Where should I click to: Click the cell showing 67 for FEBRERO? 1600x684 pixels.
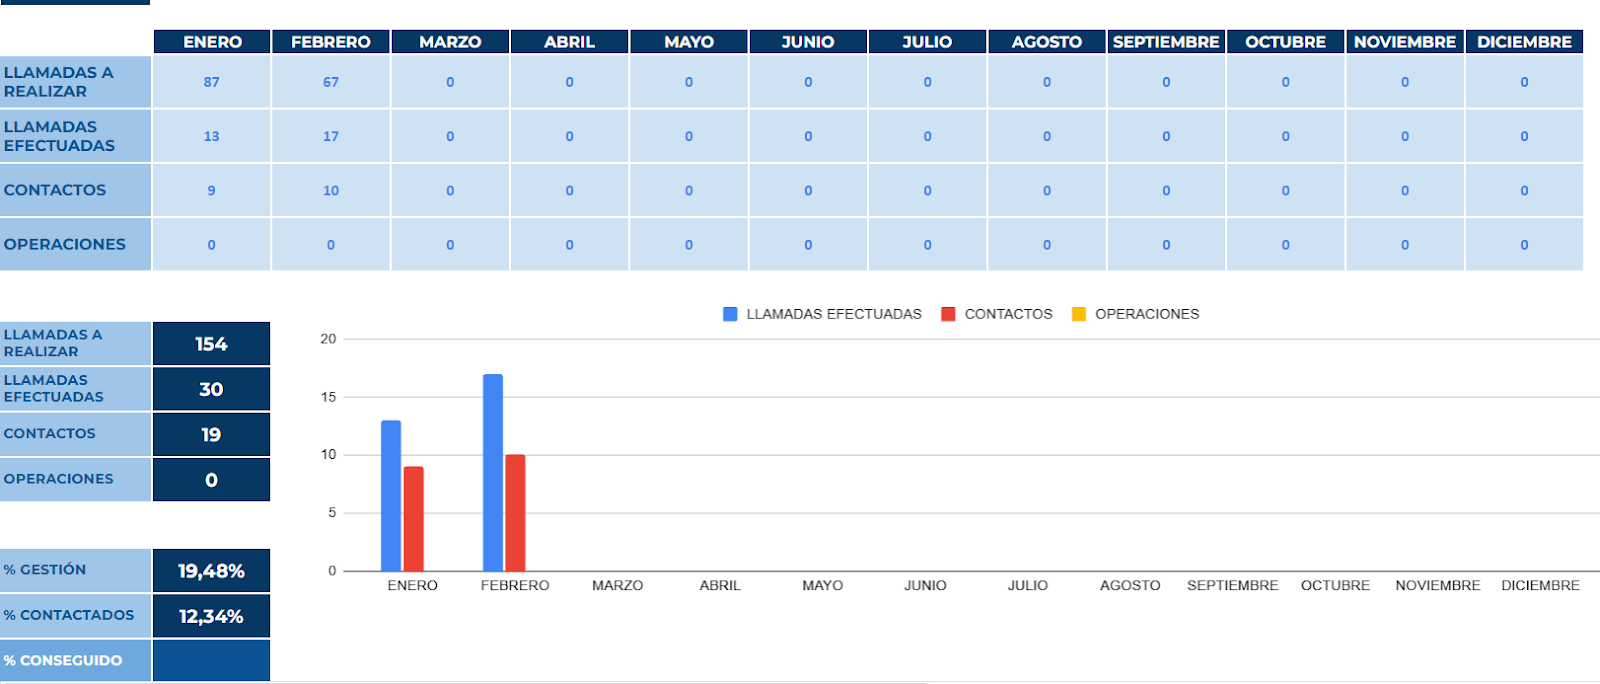tap(331, 82)
